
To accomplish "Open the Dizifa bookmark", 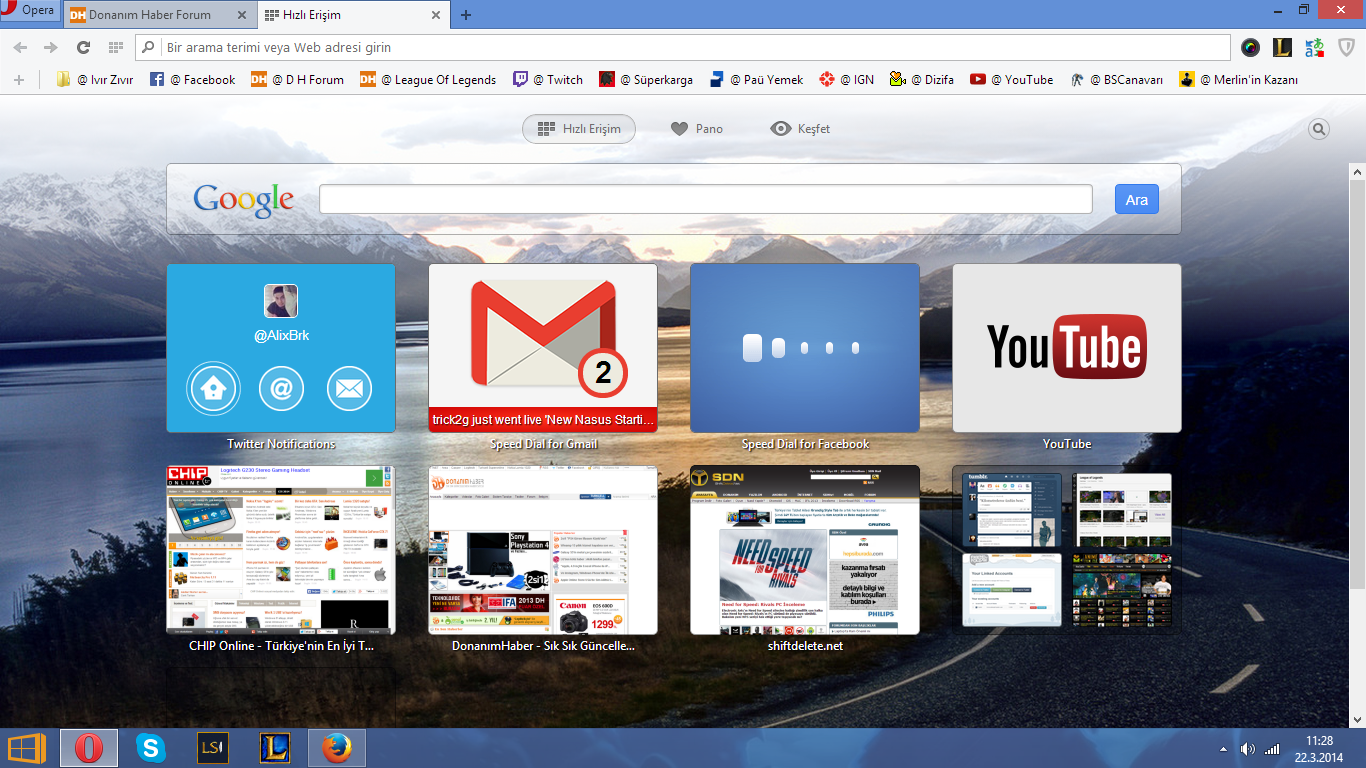I will pyautogui.click(x=921, y=79).
